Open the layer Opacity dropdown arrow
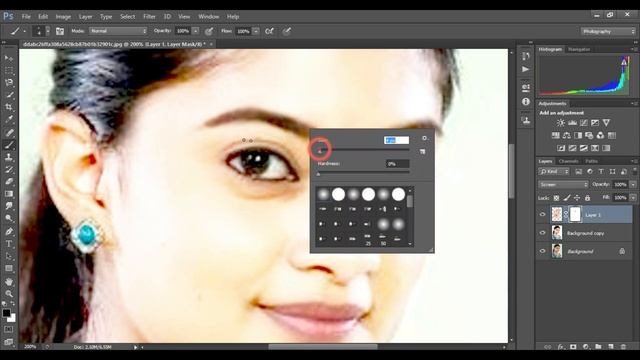Screen dimensions: 640x360 point(633,184)
